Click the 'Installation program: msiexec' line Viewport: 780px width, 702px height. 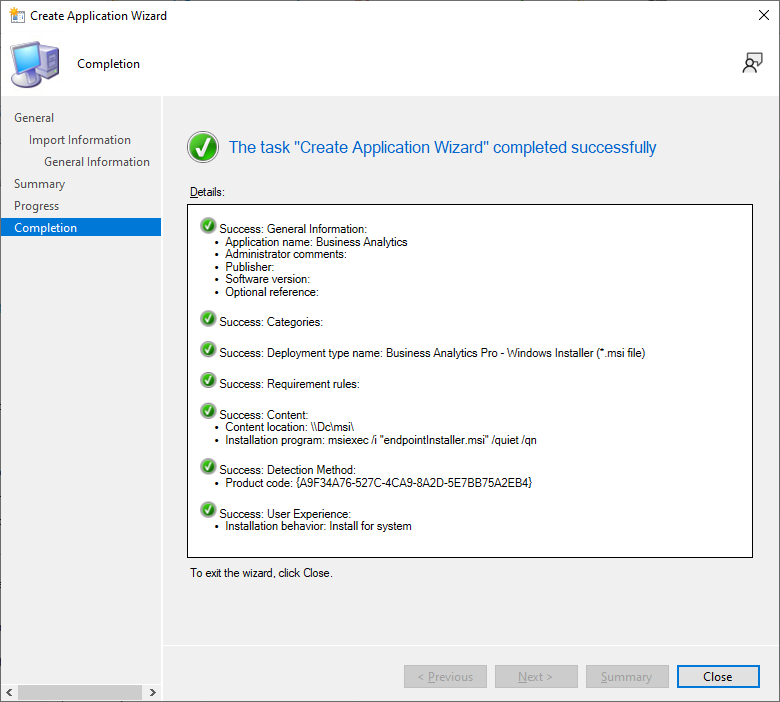pos(381,440)
